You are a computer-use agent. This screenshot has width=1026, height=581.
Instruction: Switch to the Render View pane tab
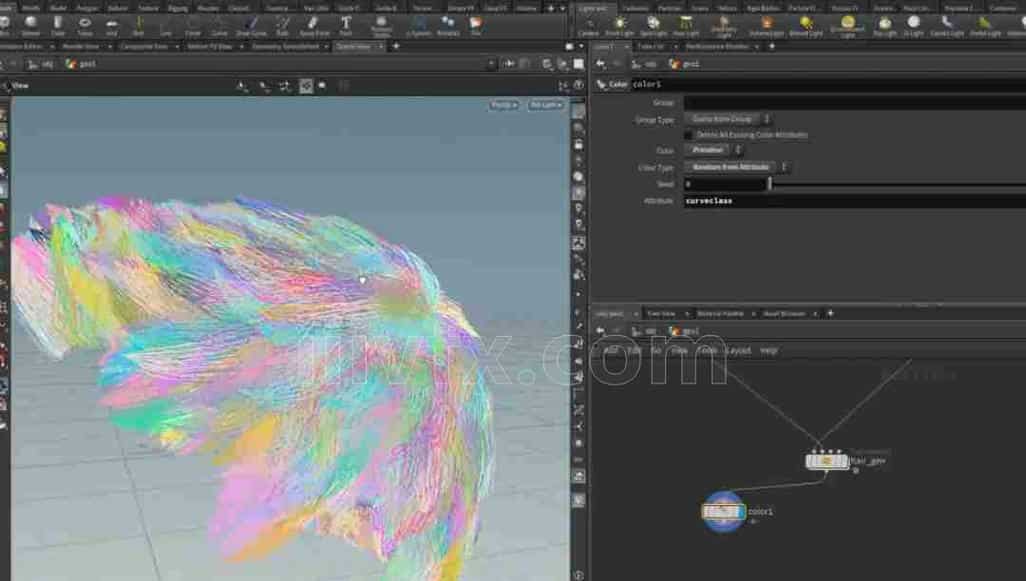(x=81, y=46)
